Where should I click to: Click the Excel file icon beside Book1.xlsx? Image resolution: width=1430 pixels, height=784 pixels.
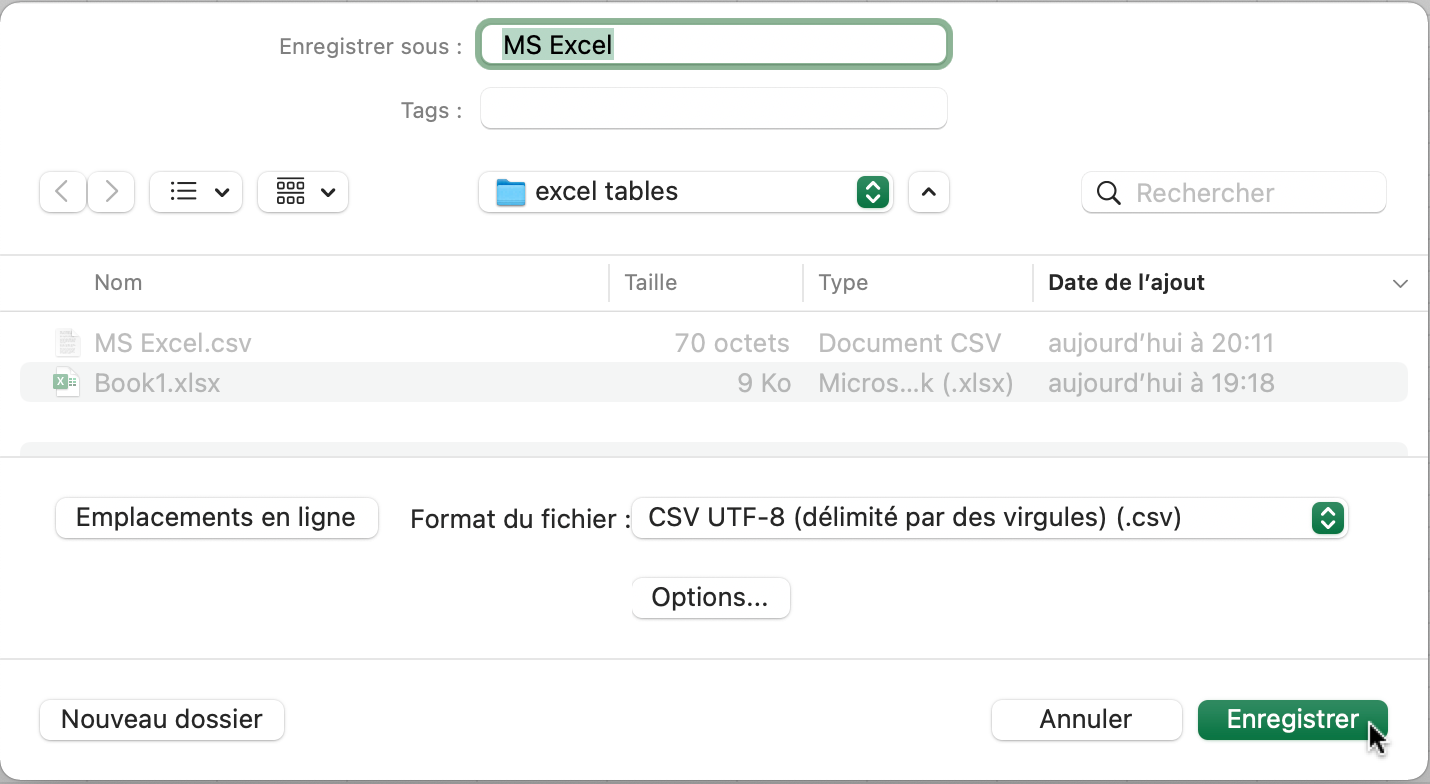pos(66,382)
